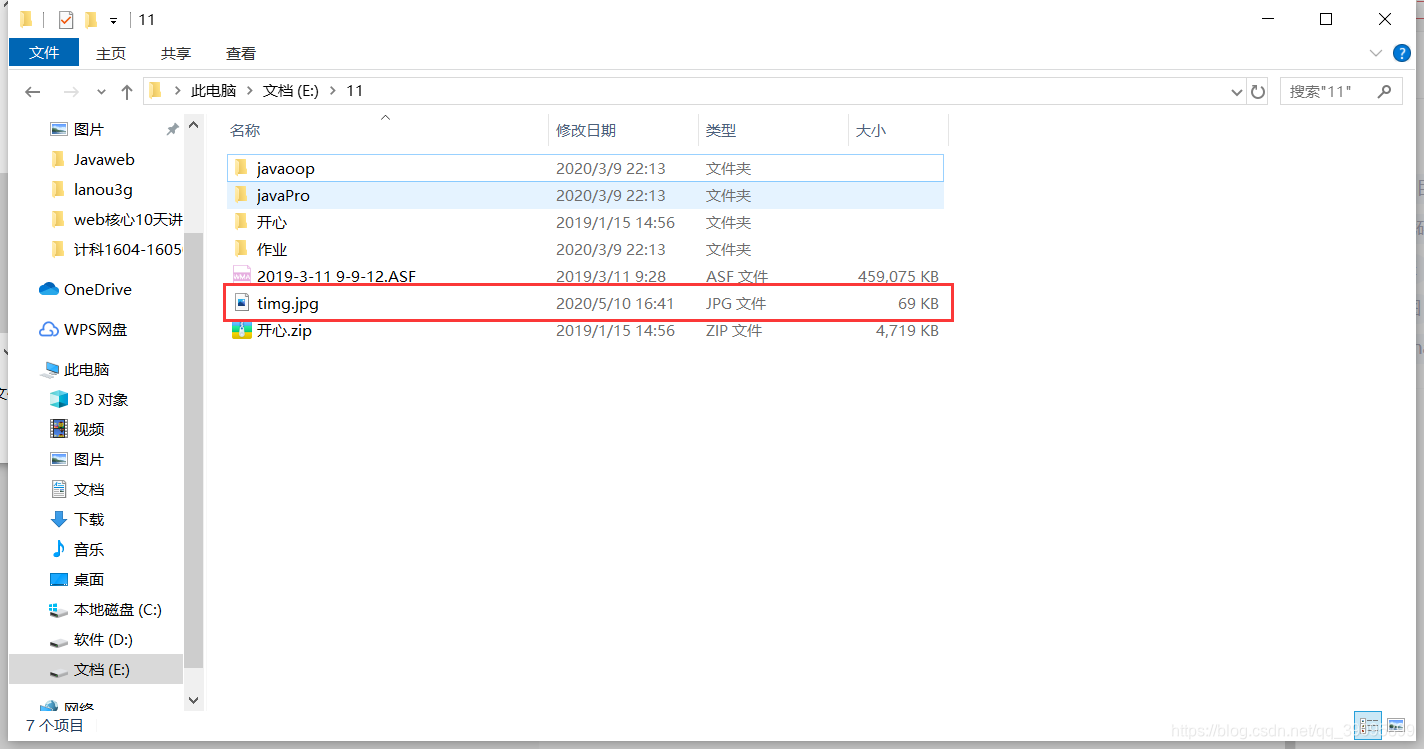Select 文档 (E:) drive in sidebar
Screen dimensions: 1424x749
click(x=96, y=670)
